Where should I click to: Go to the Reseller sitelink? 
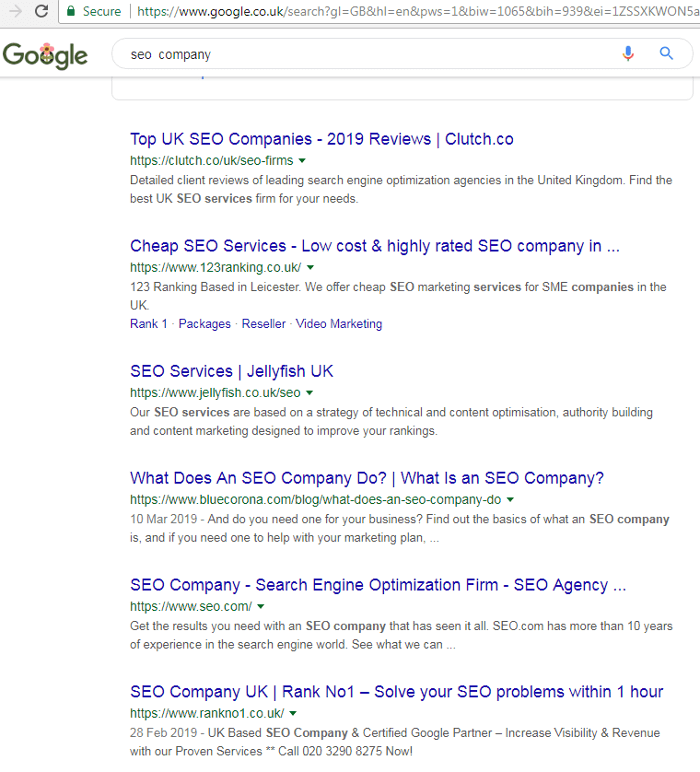pyautogui.click(x=263, y=324)
